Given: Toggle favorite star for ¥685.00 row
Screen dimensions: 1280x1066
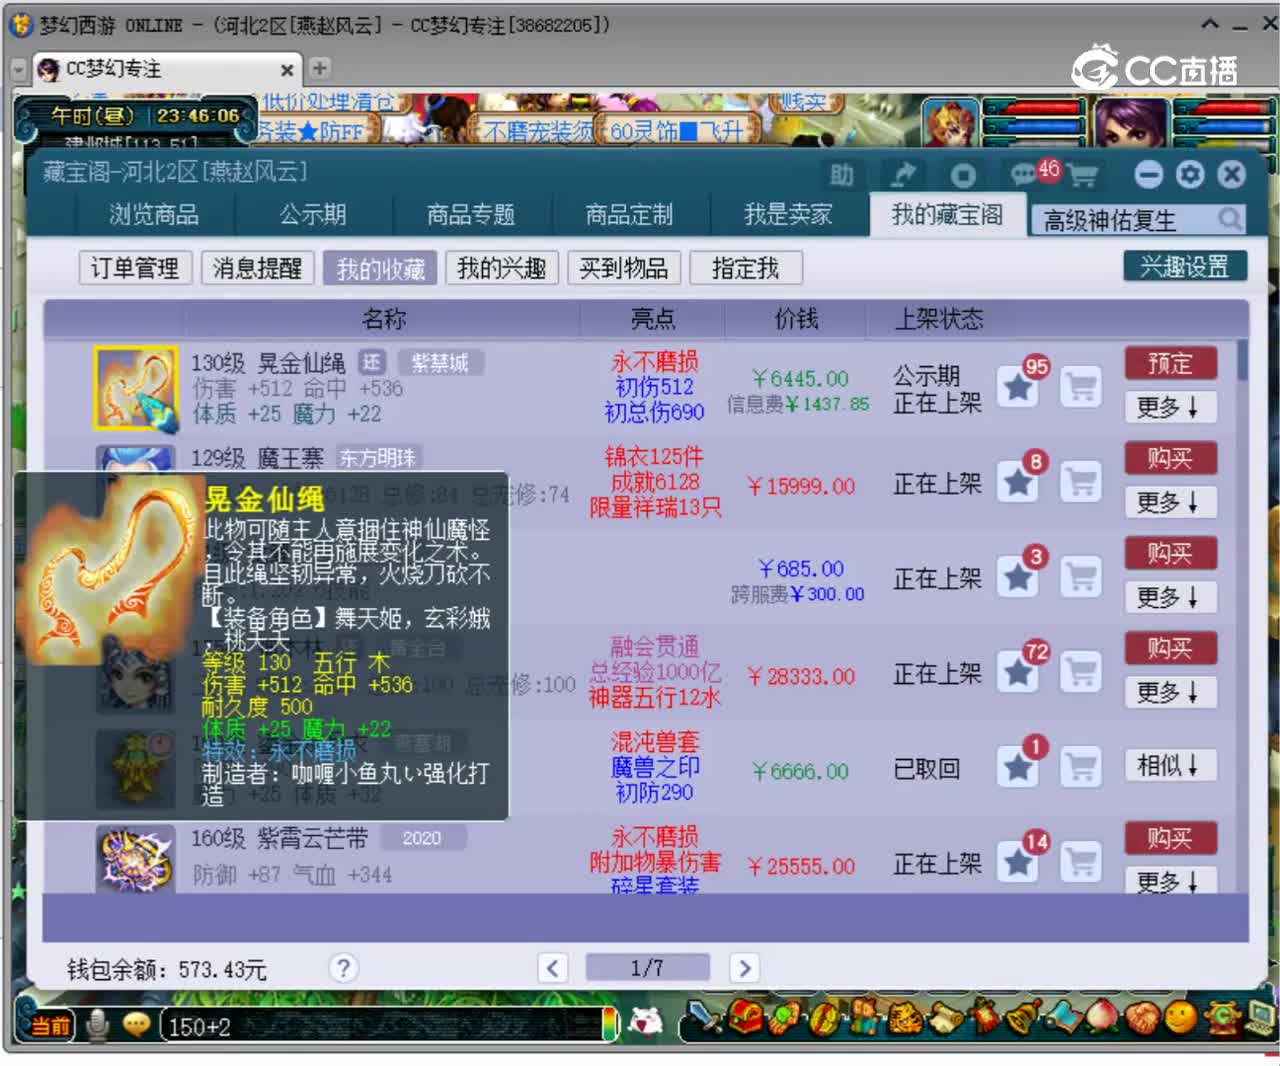Looking at the screenshot, I should tap(1019, 577).
